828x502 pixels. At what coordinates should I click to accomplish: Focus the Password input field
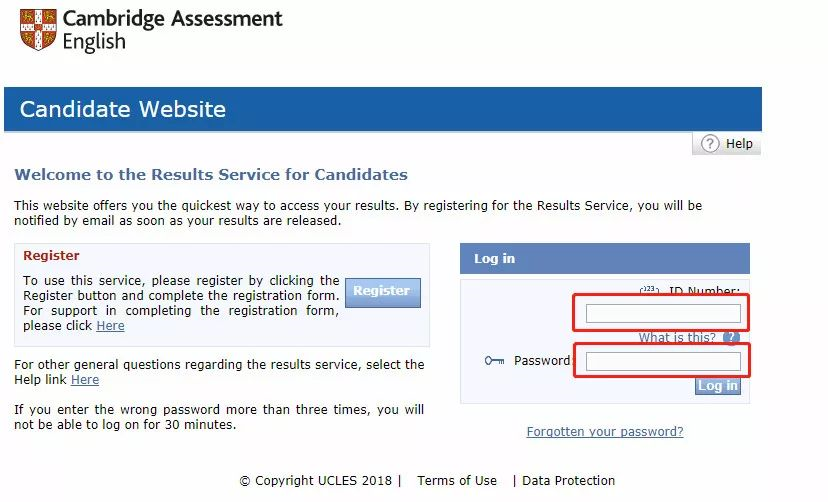point(663,361)
